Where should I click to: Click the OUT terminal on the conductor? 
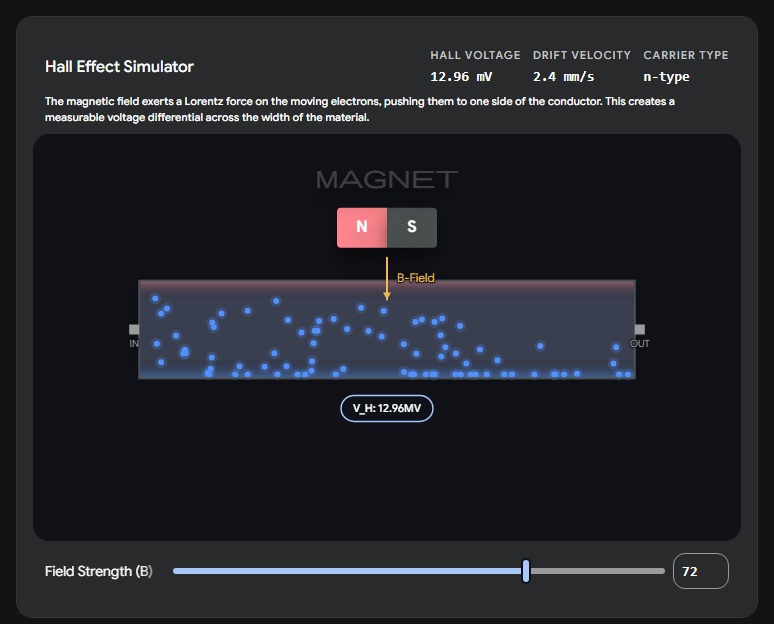(640, 330)
